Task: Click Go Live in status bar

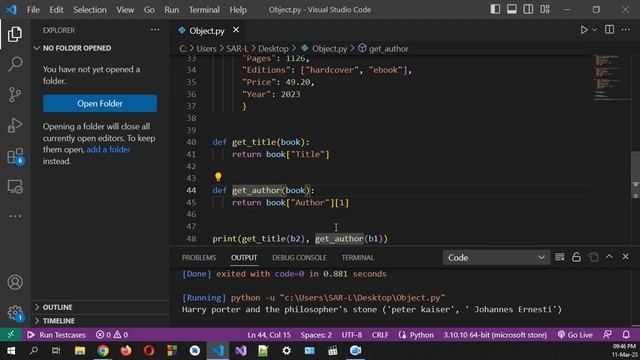Action: tap(575, 335)
